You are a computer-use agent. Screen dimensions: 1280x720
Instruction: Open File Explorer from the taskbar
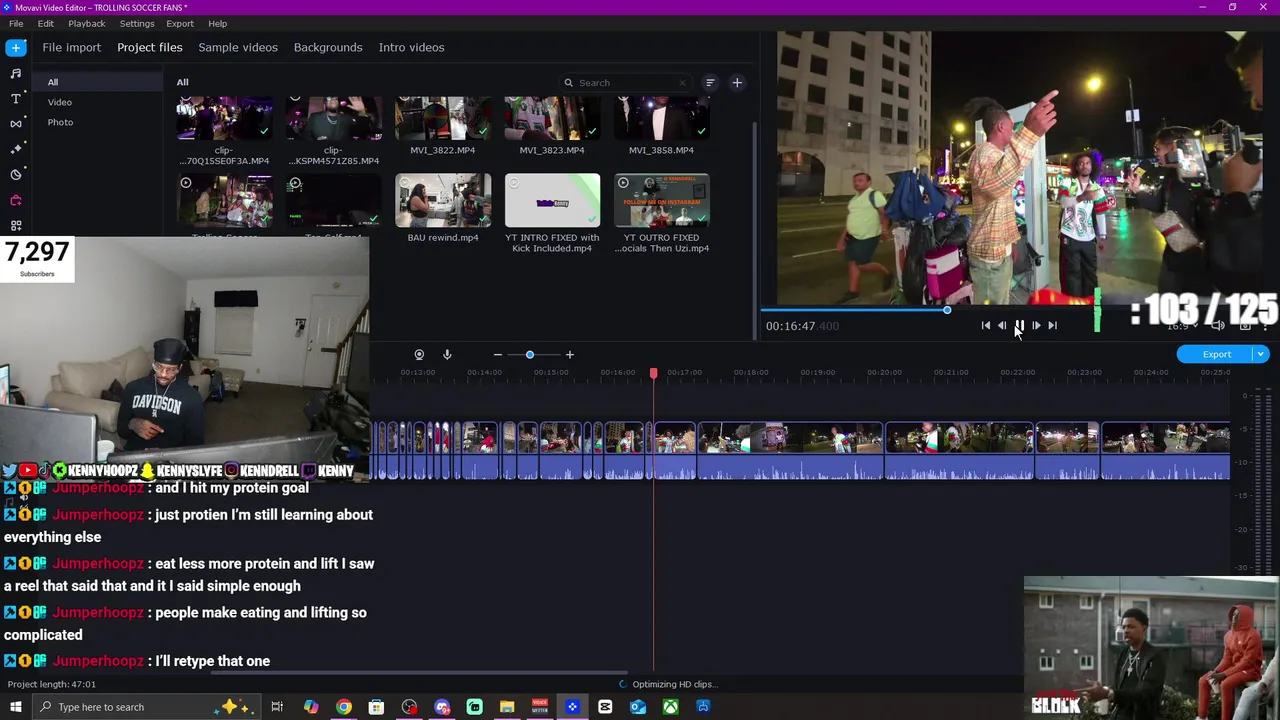point(507,707)
